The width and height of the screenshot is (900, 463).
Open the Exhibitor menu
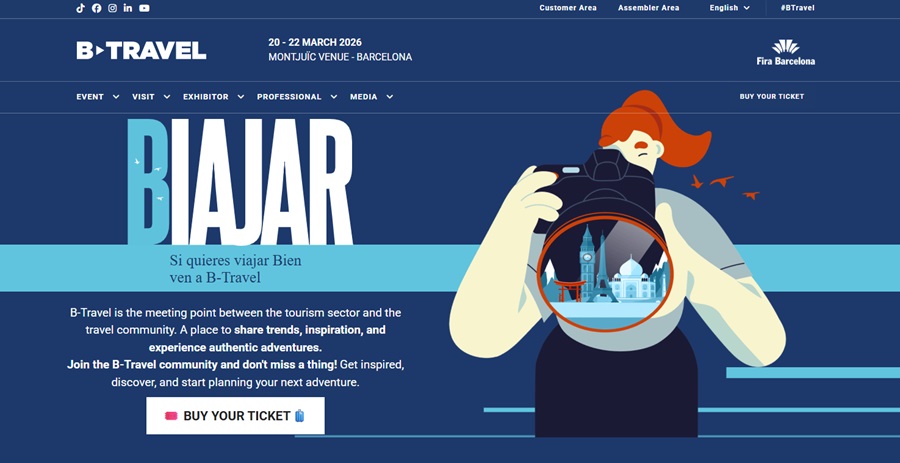pyautogui.click(x=214, y=97)
